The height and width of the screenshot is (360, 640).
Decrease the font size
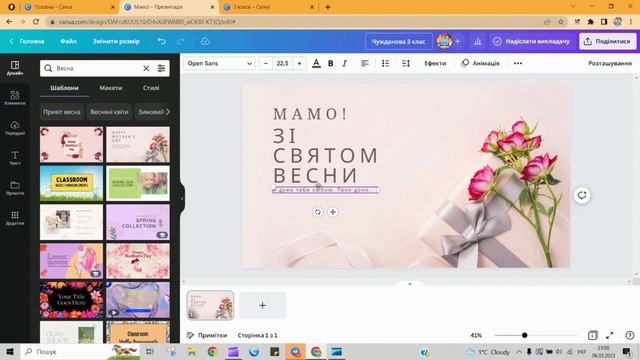[266, 63]
